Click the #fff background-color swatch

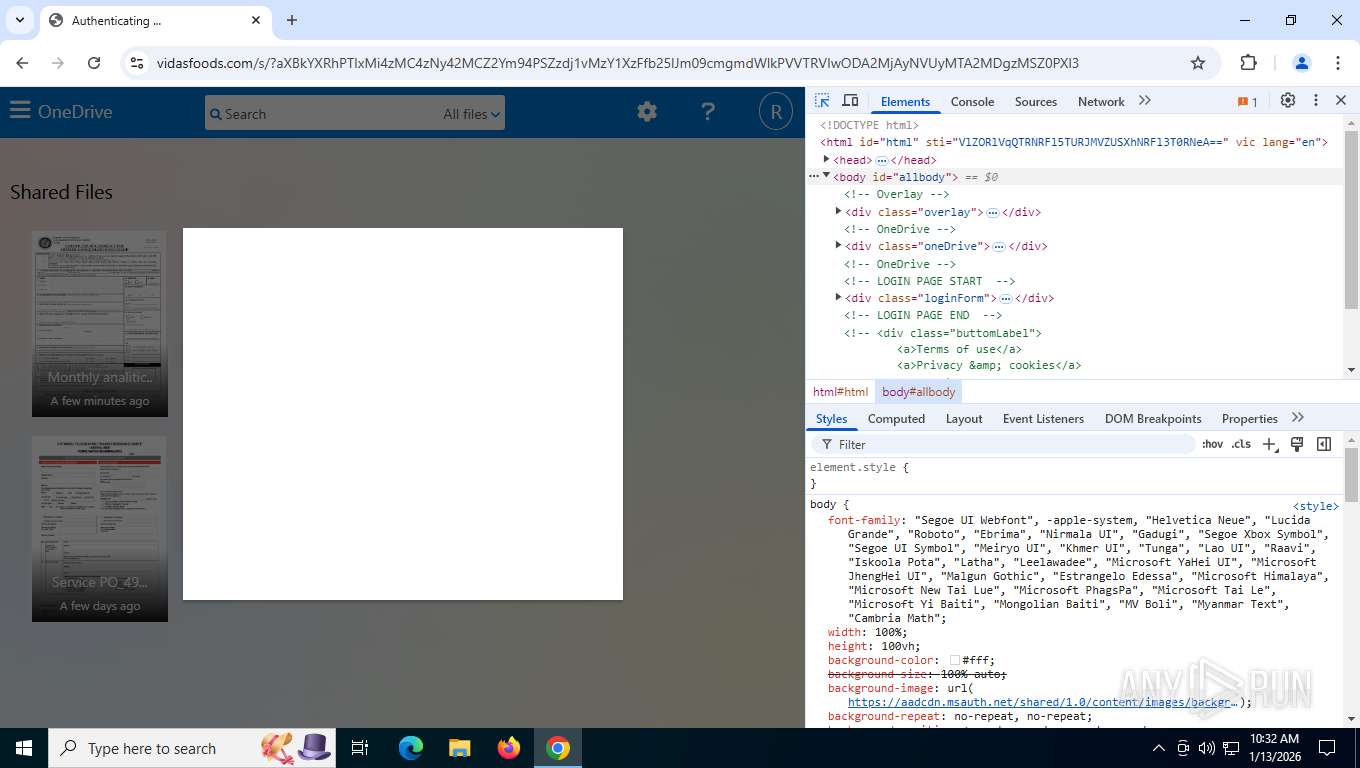pyautogui.click(x=955, y=661)
